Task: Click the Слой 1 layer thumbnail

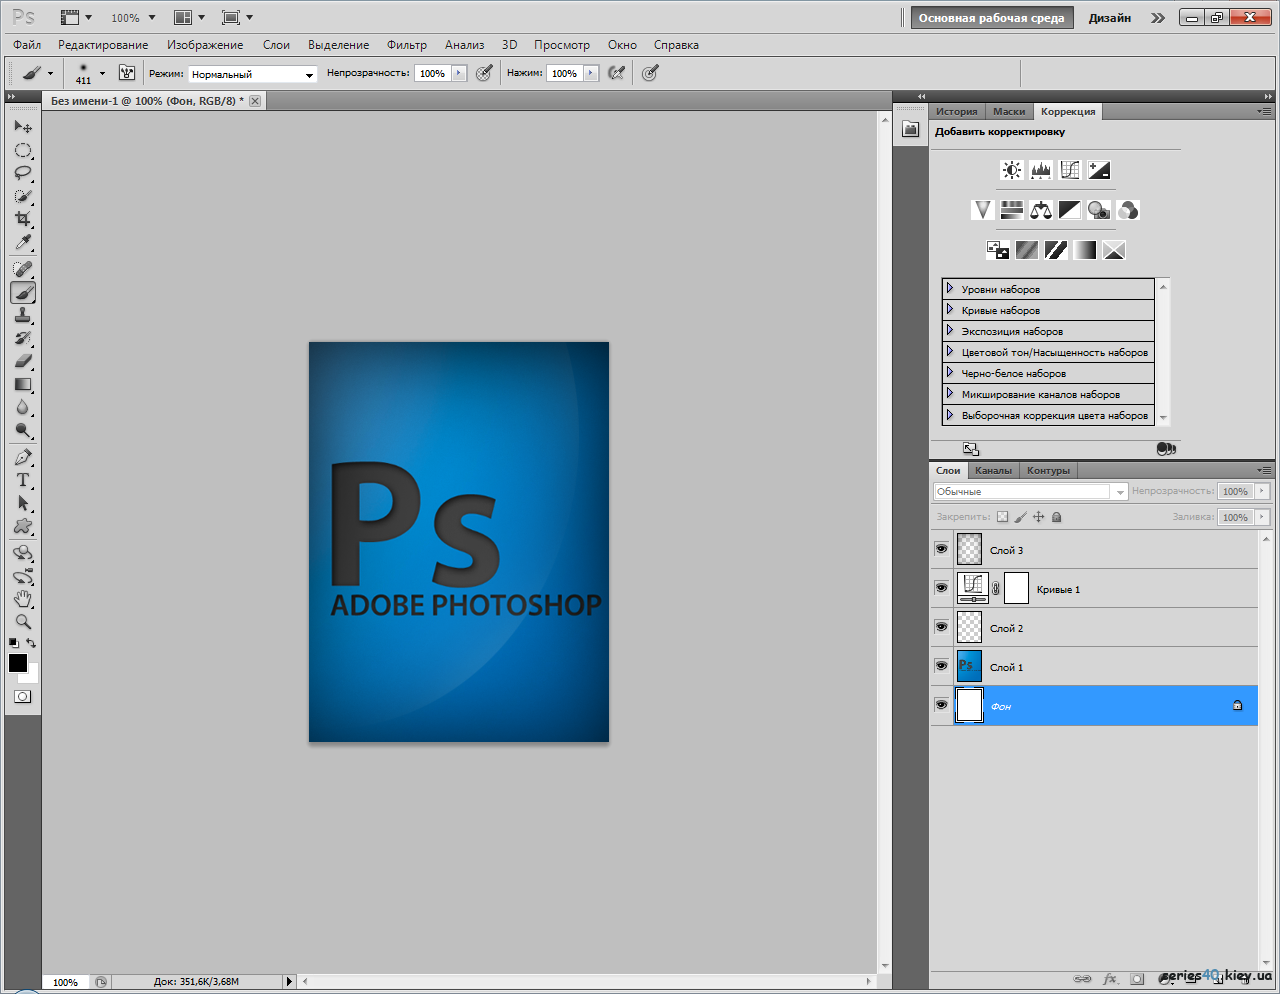Action: pos(969,666)
